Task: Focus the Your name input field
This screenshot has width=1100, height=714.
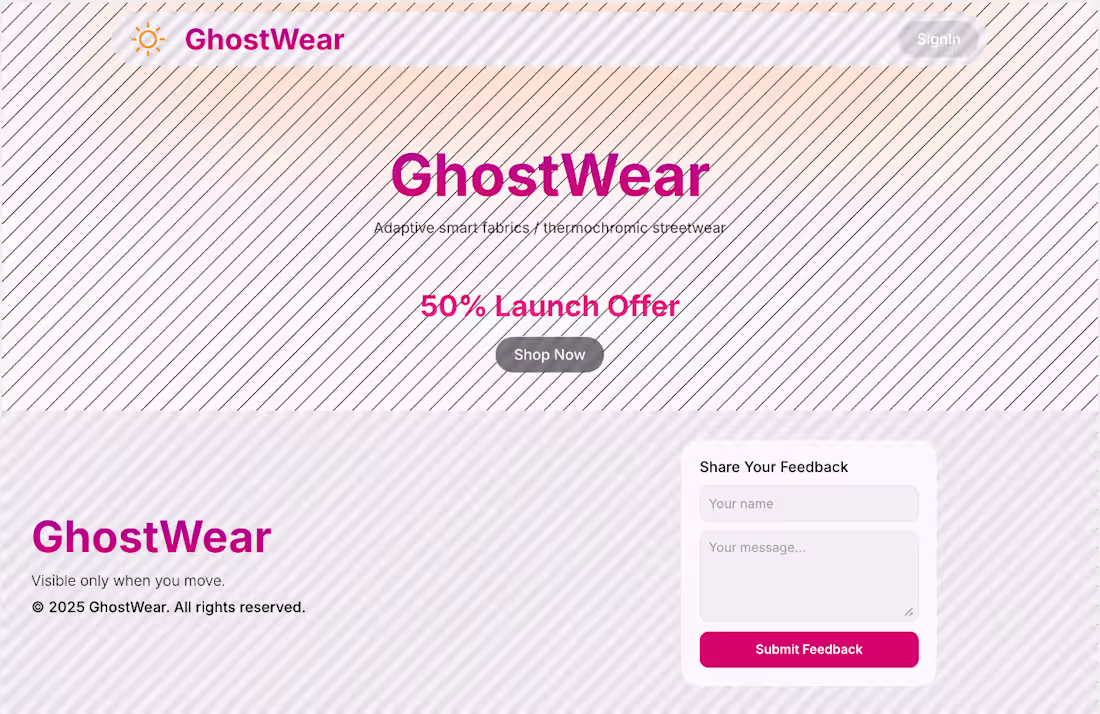Action: 809,504
